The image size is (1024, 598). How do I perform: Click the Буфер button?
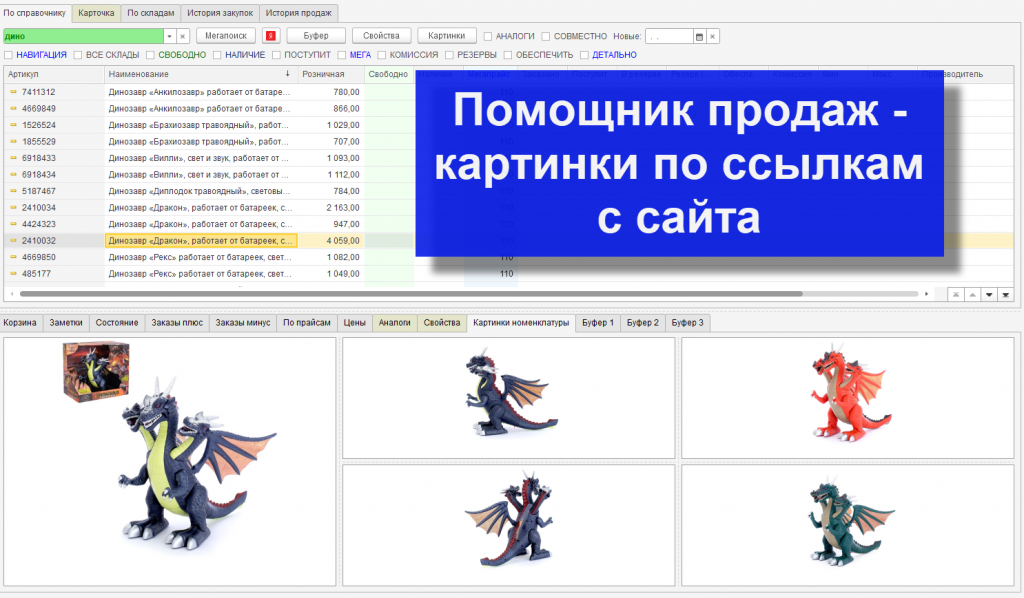pyautogui.click(x=316, y=36)
